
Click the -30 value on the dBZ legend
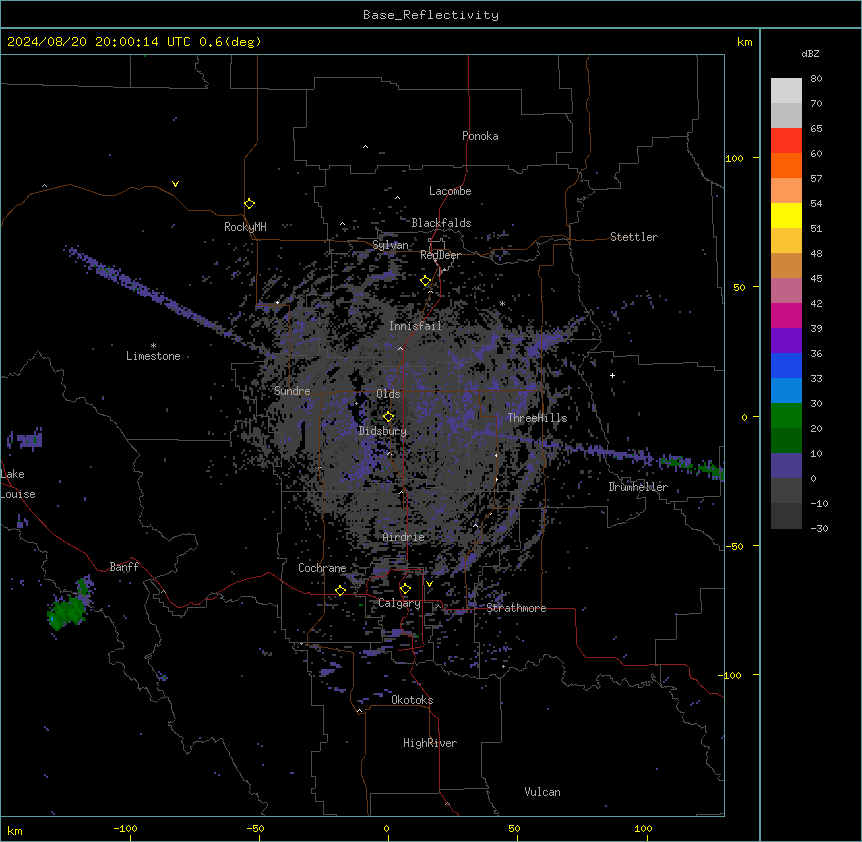820,528
